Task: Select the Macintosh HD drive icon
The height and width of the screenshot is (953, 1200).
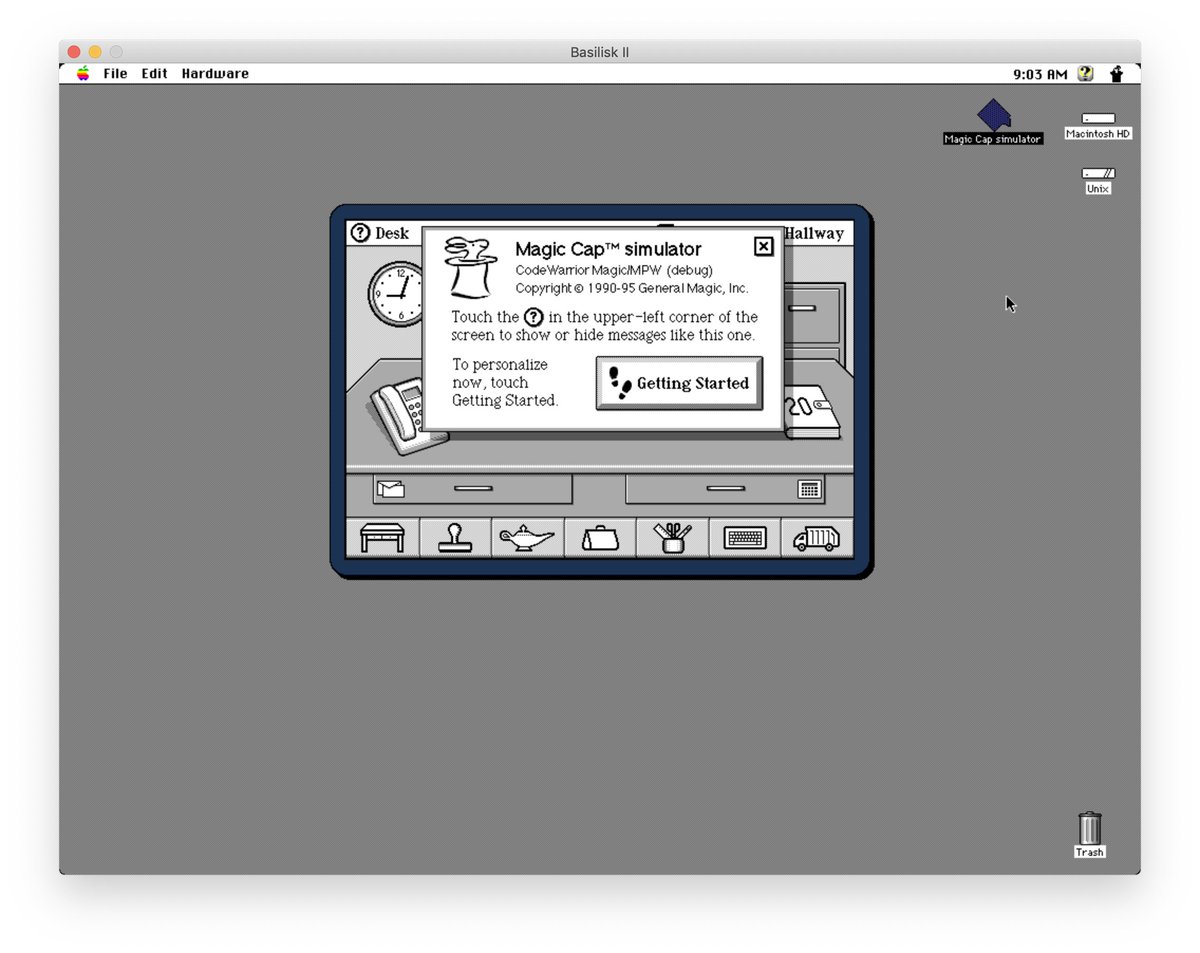Action: point(1098,125)
